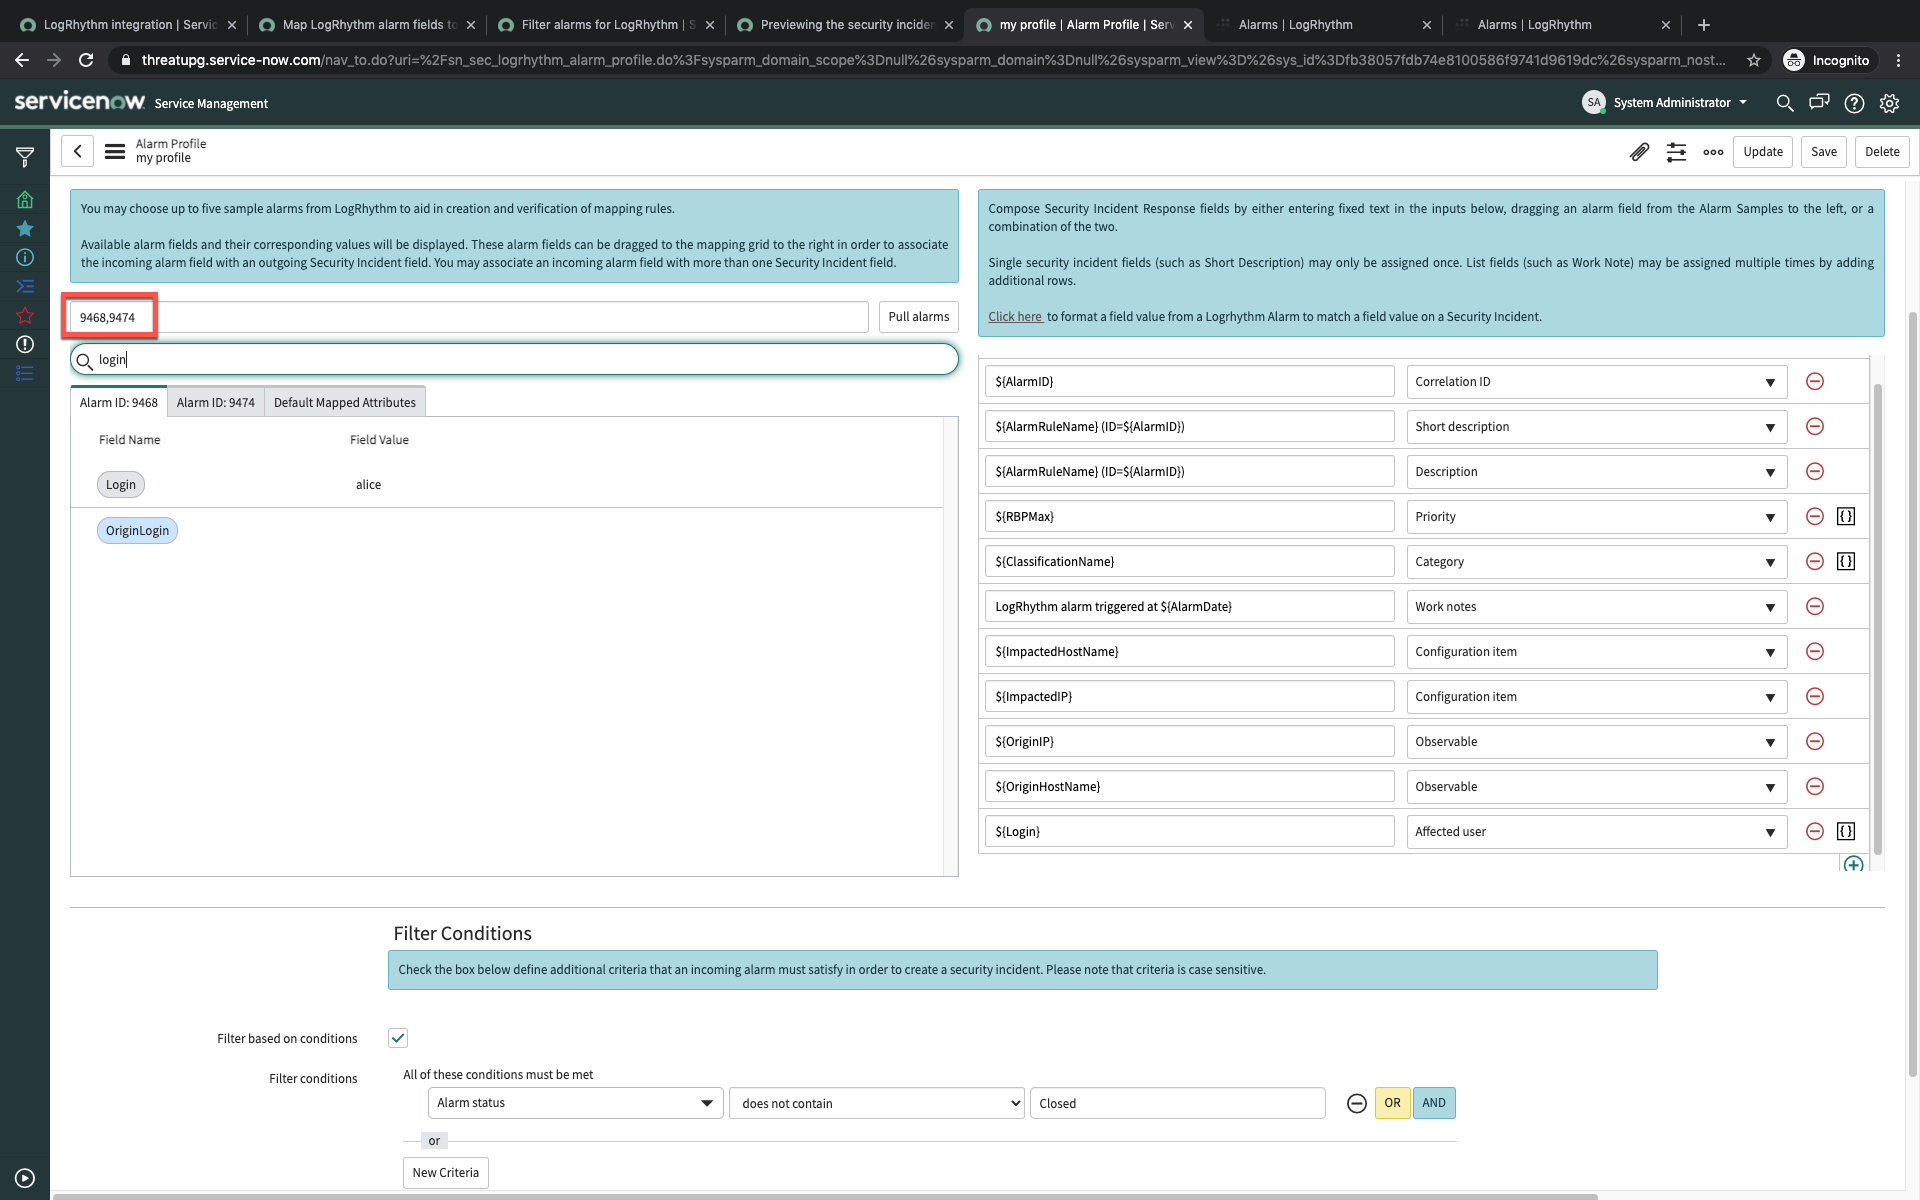The width and height of the screenshot is (1920, 1200).
Task: Open the personalize form sliders icon
Action: tap(1676, 152)
